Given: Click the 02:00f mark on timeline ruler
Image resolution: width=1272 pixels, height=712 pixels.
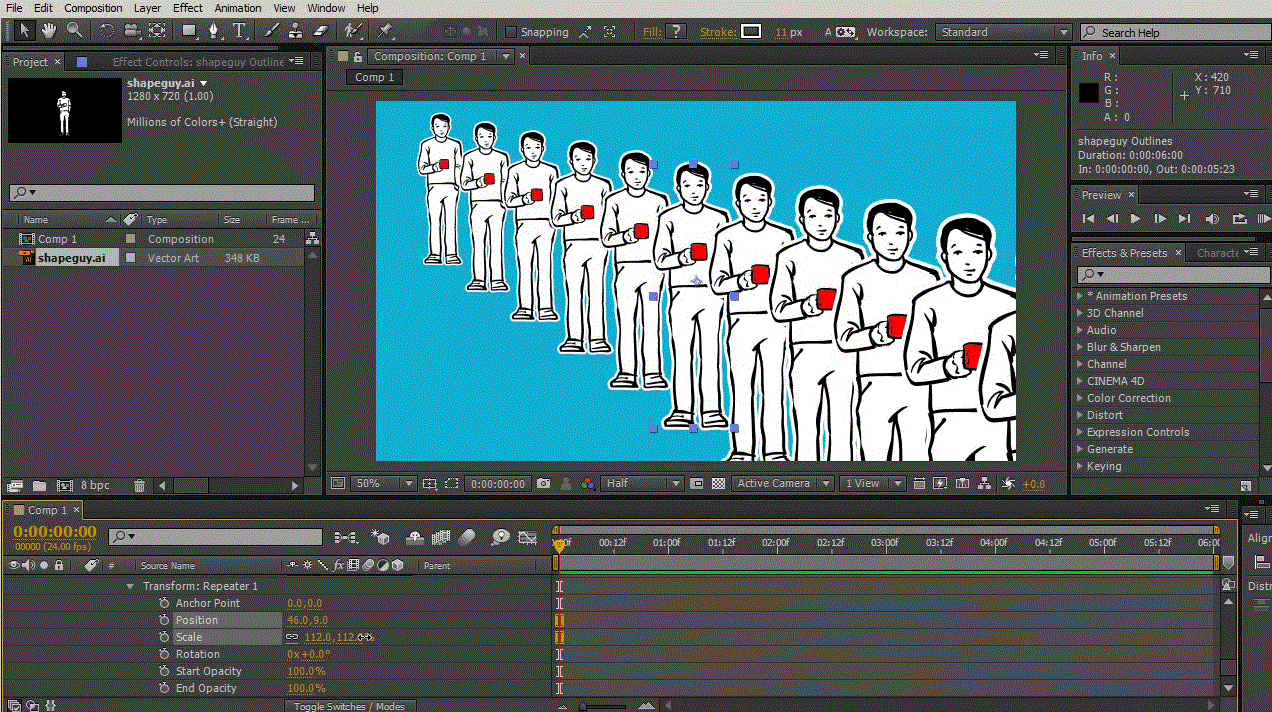Looking at the screenshot, I should 775,542.
